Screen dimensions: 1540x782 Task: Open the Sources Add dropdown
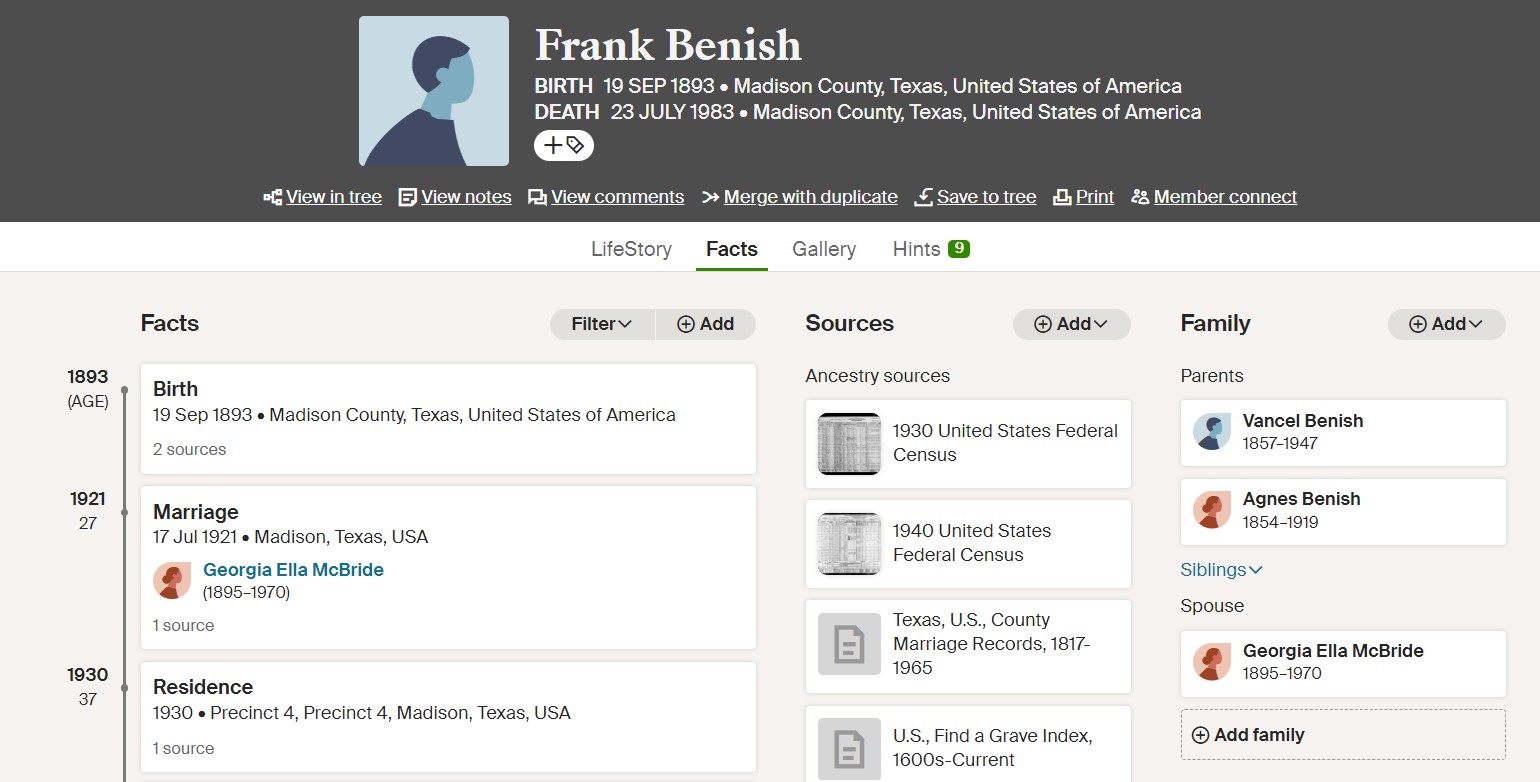tap(1072, 324)
